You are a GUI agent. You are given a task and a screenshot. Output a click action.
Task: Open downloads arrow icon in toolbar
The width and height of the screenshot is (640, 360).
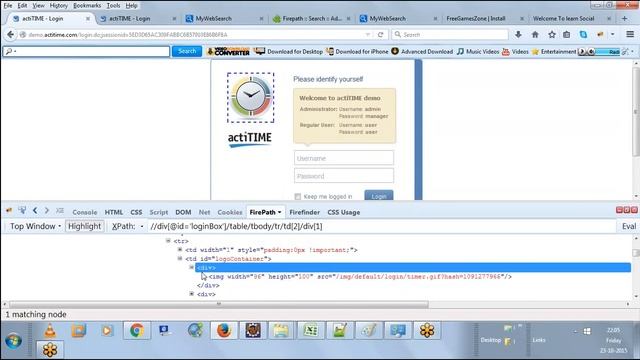coord(518,35)
